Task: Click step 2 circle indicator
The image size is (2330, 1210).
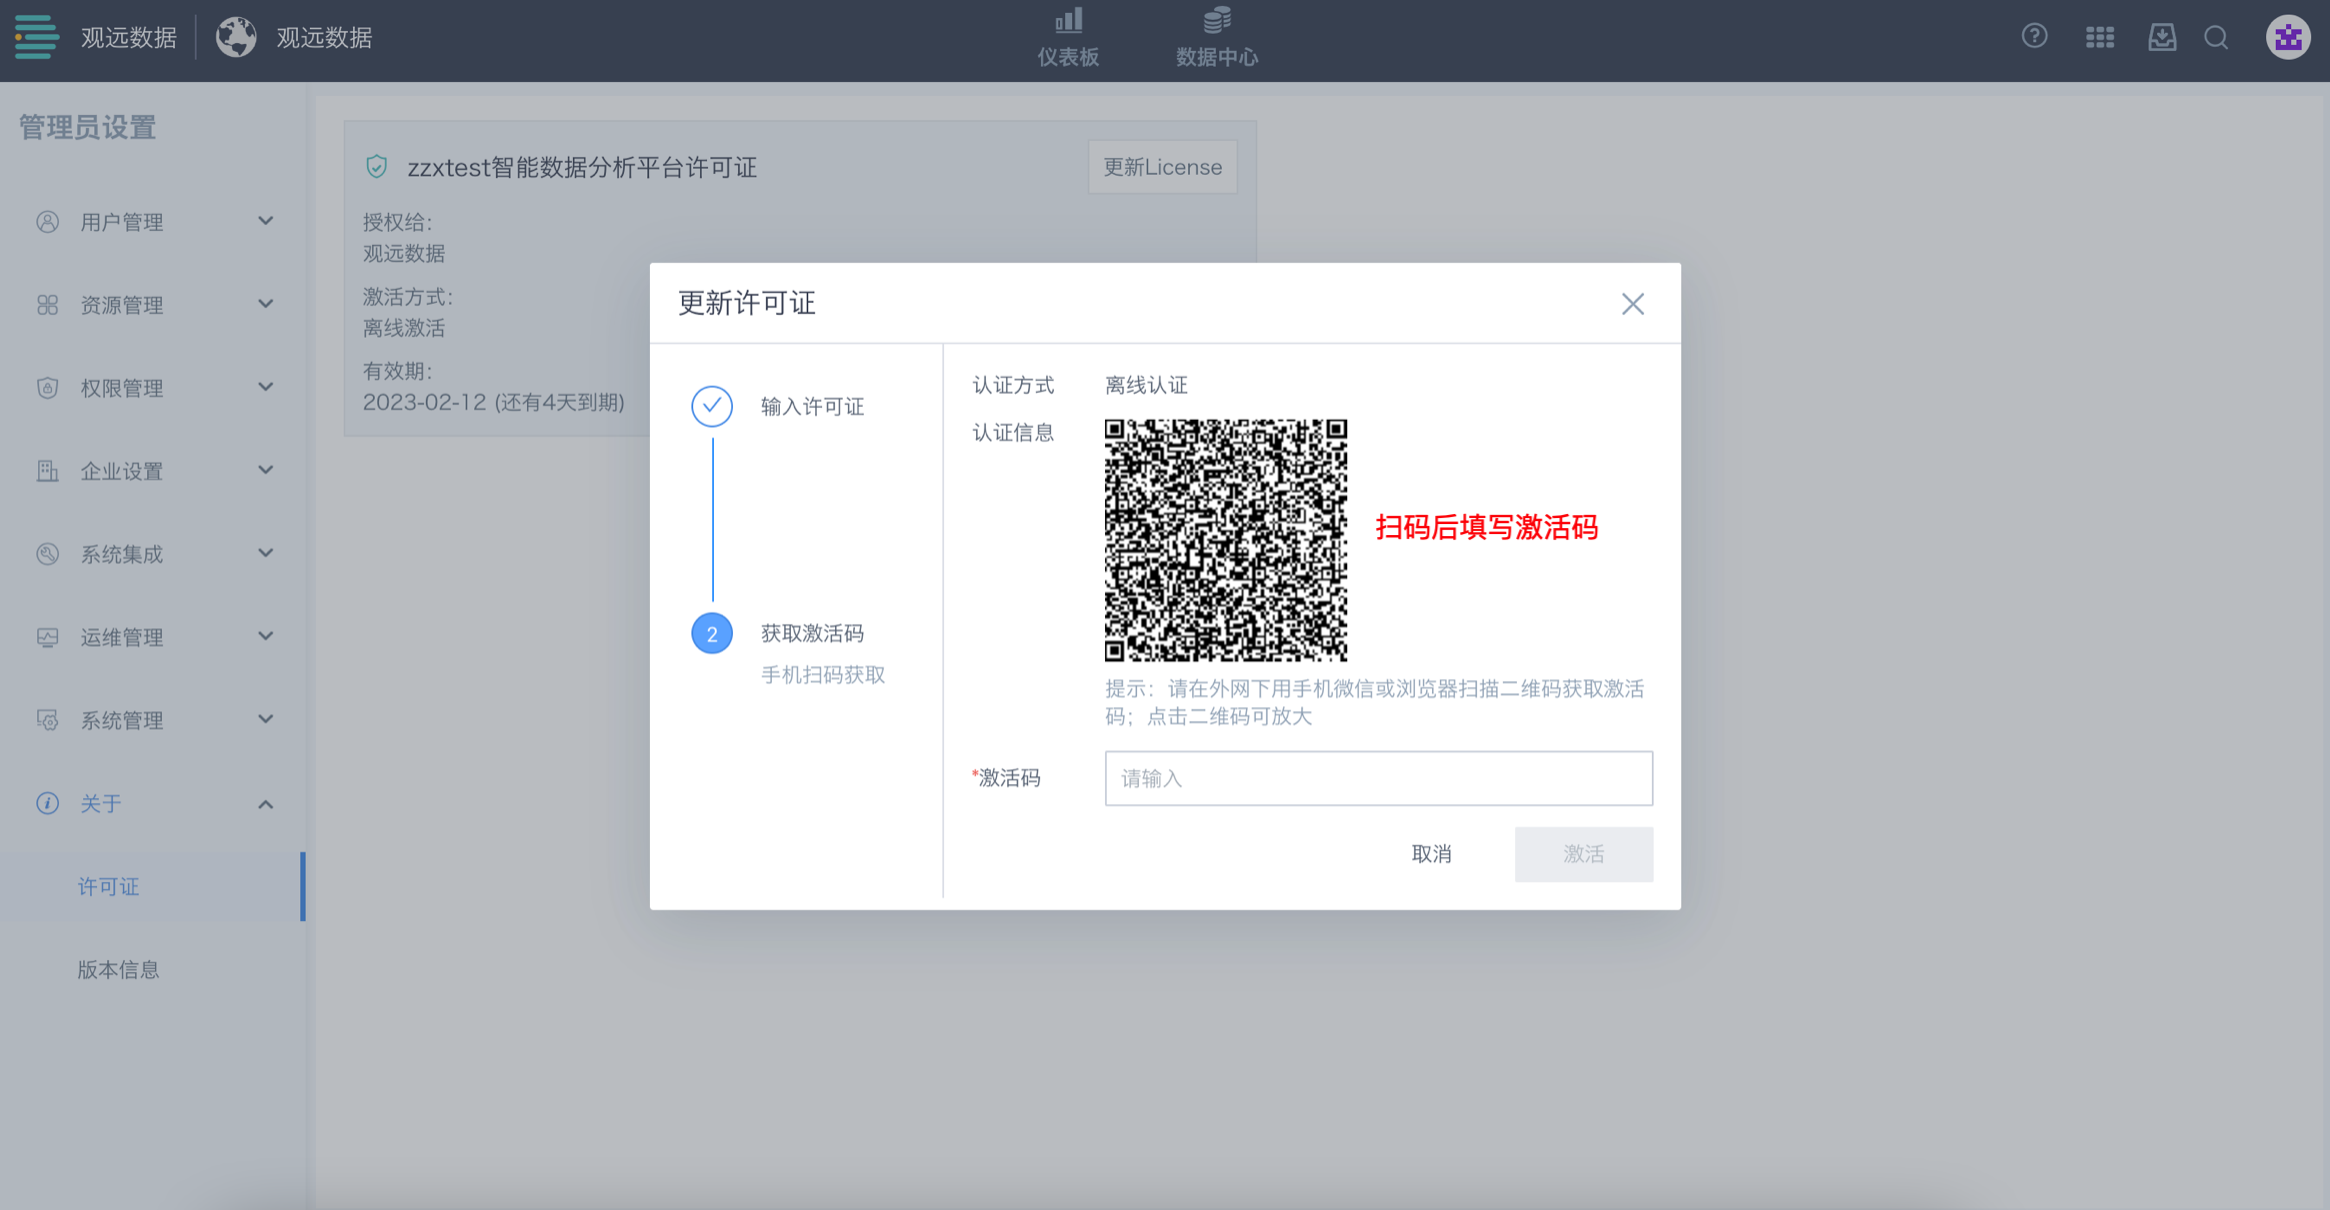Action: coord(712,633)
